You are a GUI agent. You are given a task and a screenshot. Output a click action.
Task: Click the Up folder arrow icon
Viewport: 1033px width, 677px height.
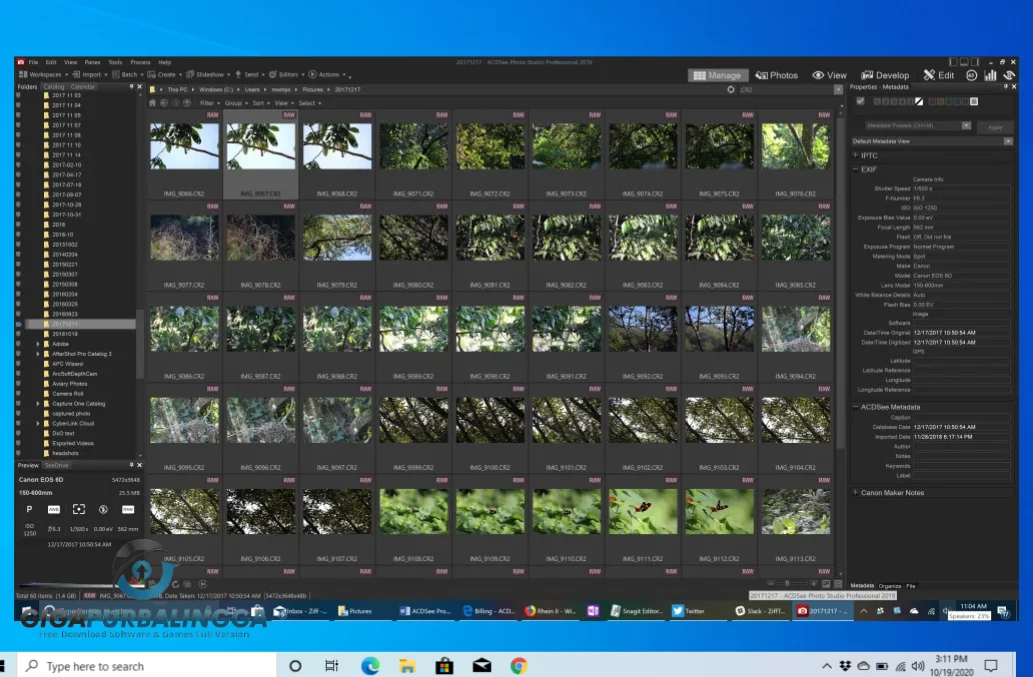(x=187, y=103)
